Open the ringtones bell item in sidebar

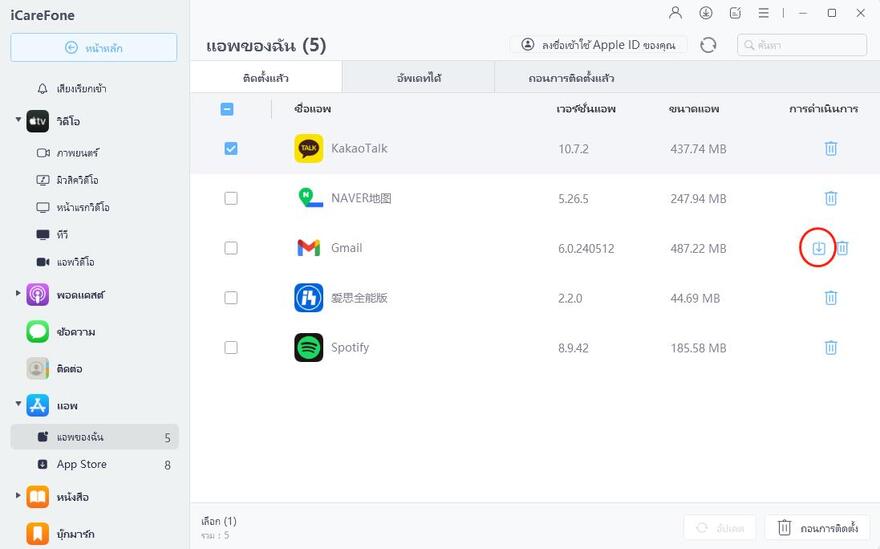coord(72,89)
